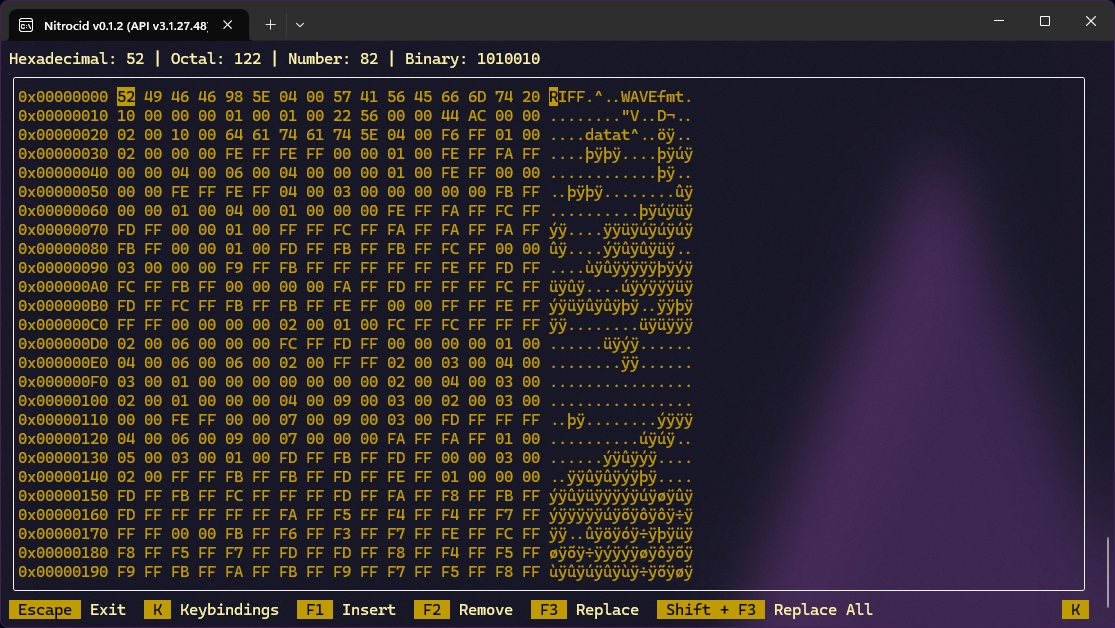Image resolution: width=1115 pixels, height=628 pixels.
Task: Select highlighted byte 52 at offset 0x00000000
Action: pyautogui.click(x=126, y=97)
